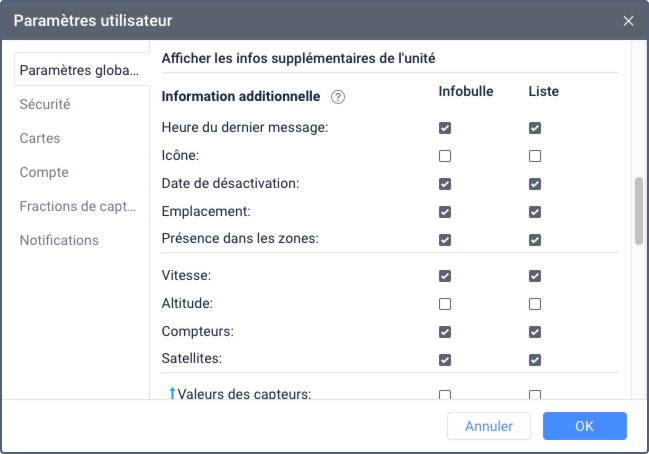Toggle Emplacement Infobulle checkbox
649x454 pixels.
click(x=445, y=212)
